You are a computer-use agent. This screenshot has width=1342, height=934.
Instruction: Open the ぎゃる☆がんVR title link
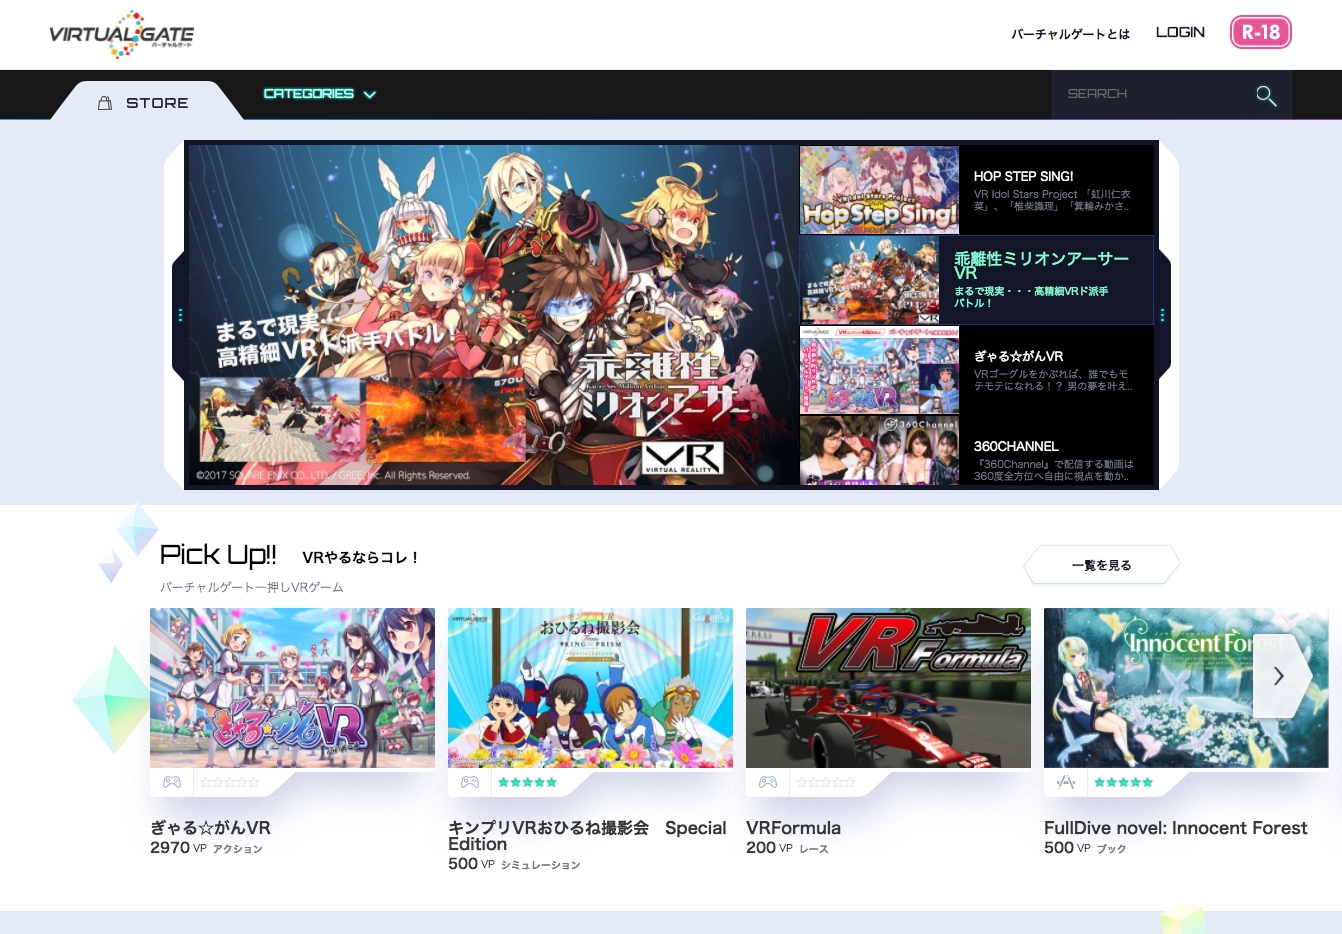point(210,828)
